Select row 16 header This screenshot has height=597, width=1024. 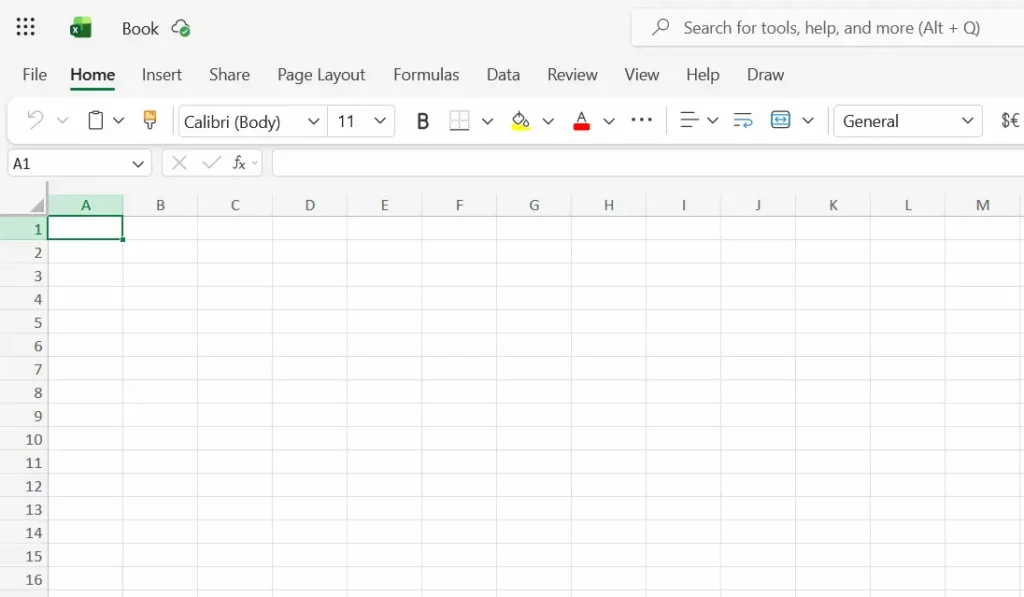point(24,579)
